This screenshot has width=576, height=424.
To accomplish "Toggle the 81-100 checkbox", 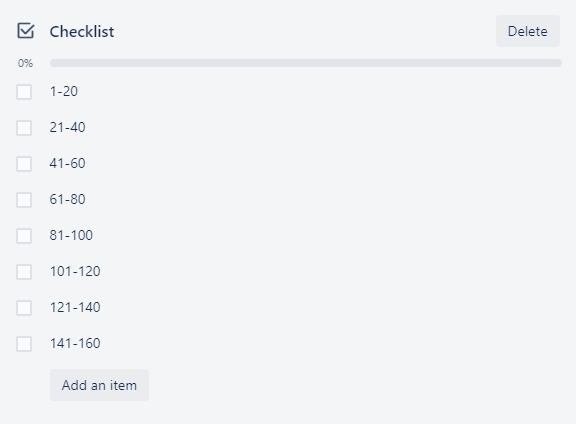I will click(24, 236).
